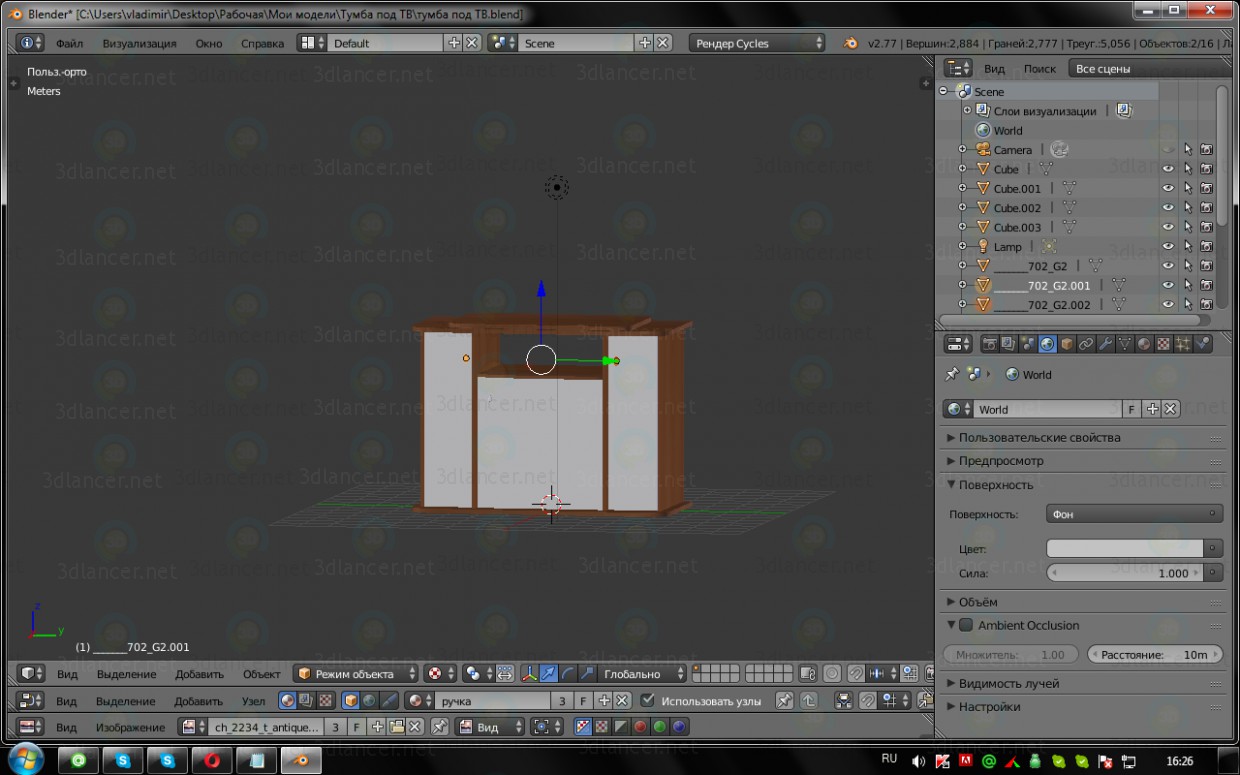This screenshot has width=1240, height=775.
Task: Expand the 'Объём' panel
Action: [1084, 602]
